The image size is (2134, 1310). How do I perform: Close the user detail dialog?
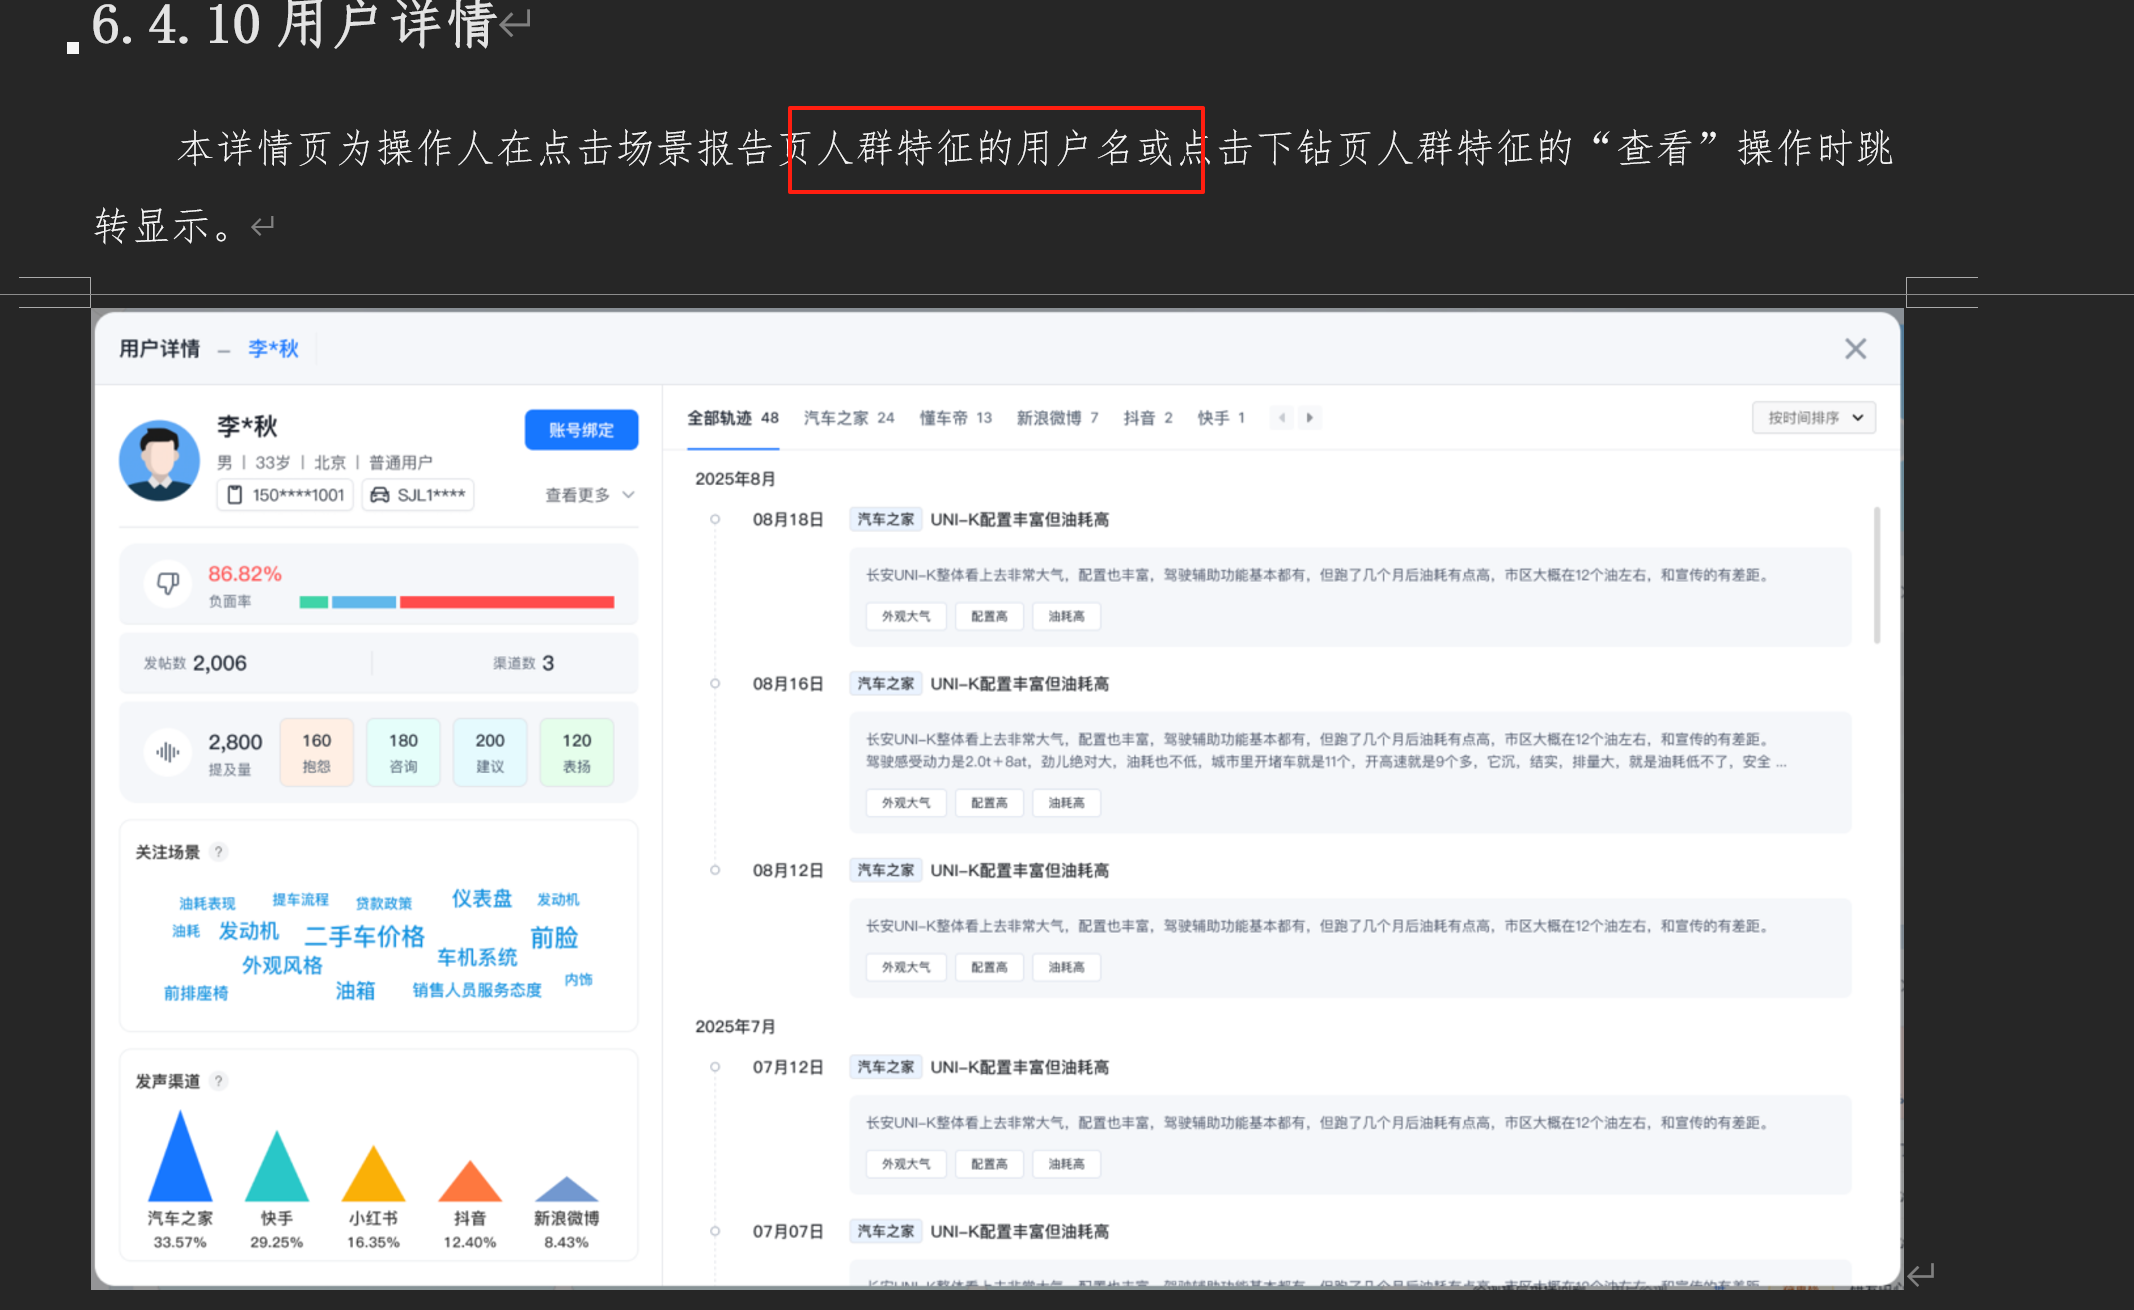(1855, 349)
